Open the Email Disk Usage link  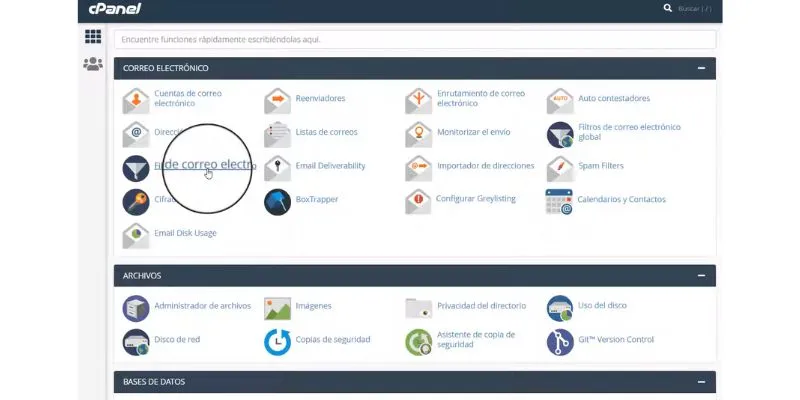click(x=185, y=233)
